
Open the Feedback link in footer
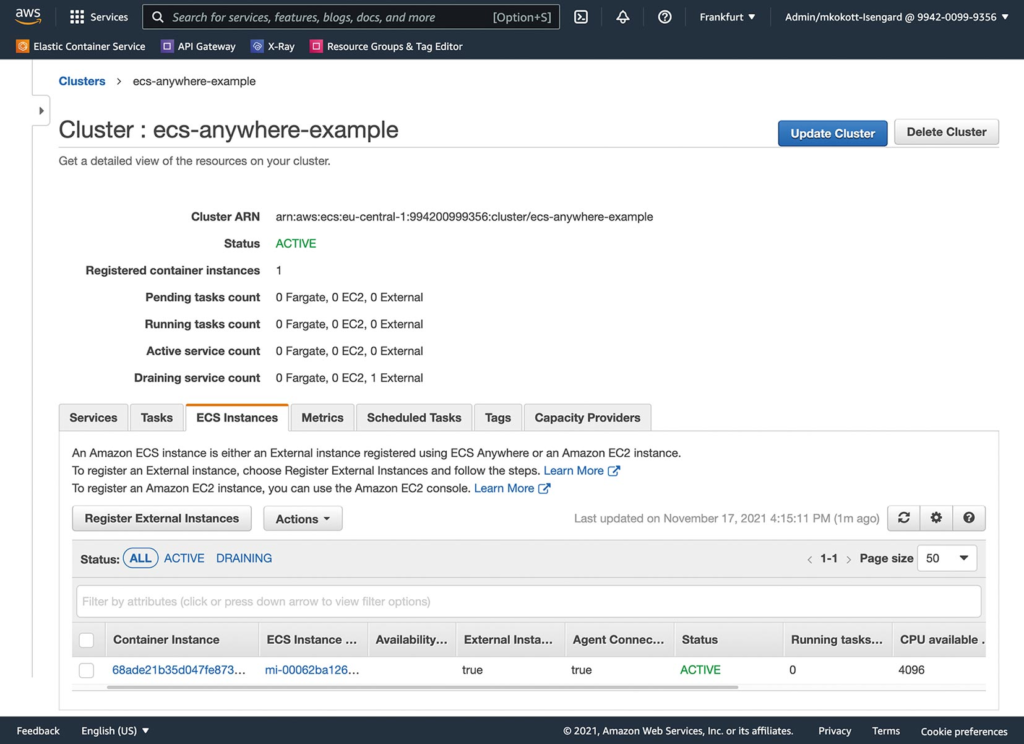pos(38,731)
